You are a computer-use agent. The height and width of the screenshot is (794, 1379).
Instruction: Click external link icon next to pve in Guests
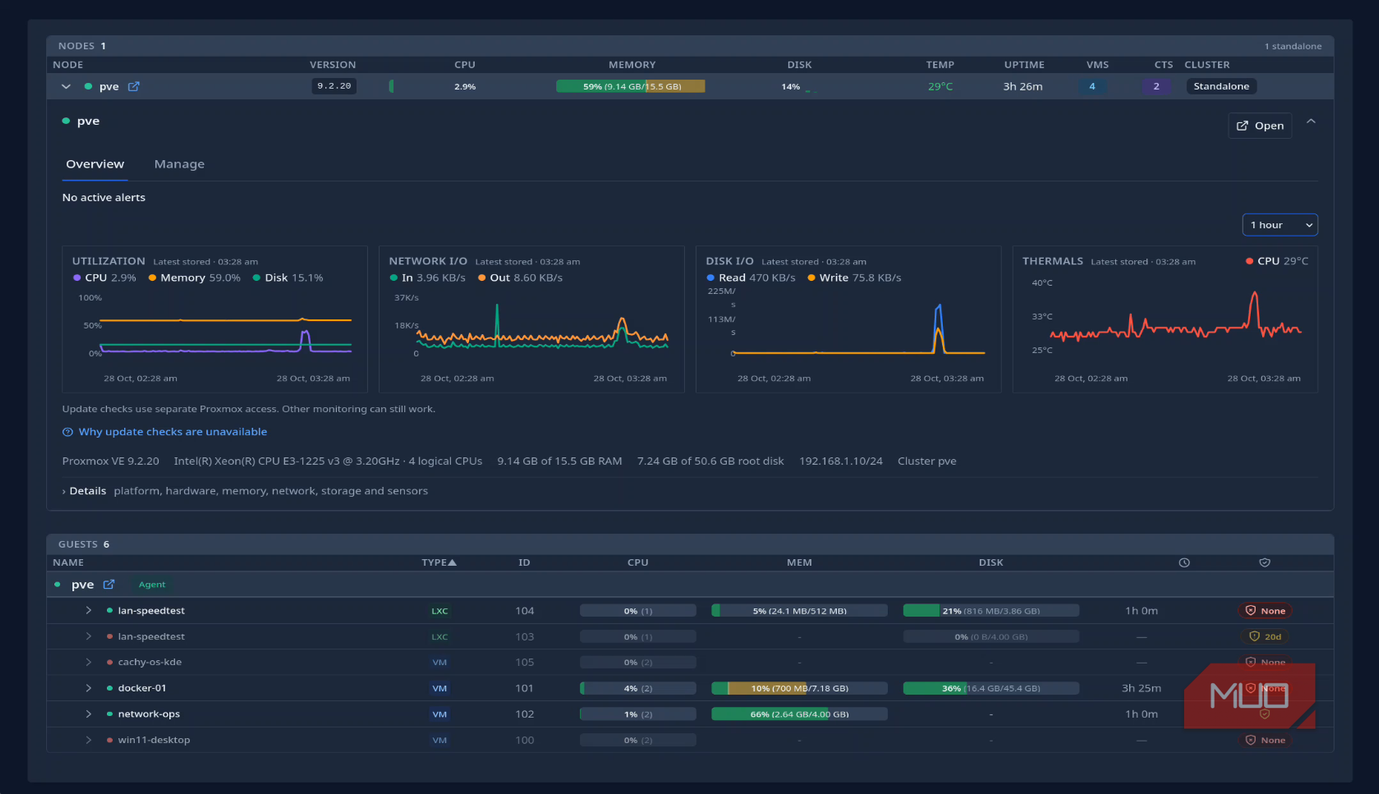click(x=109, y=584)
